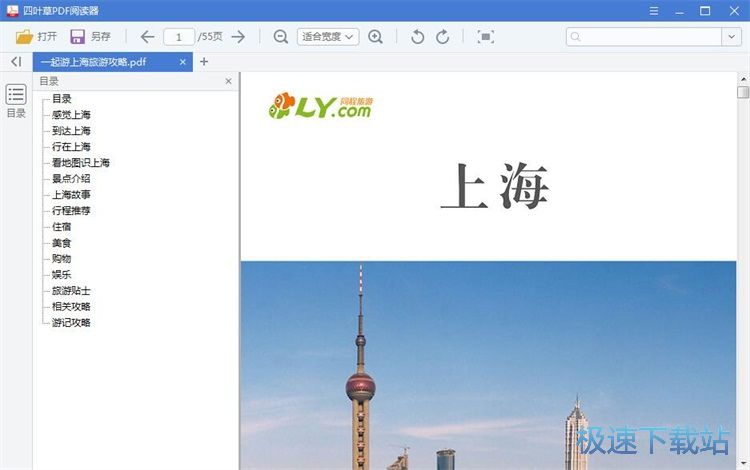
Task: Go to previous page arrow
Action: (147, 37)
